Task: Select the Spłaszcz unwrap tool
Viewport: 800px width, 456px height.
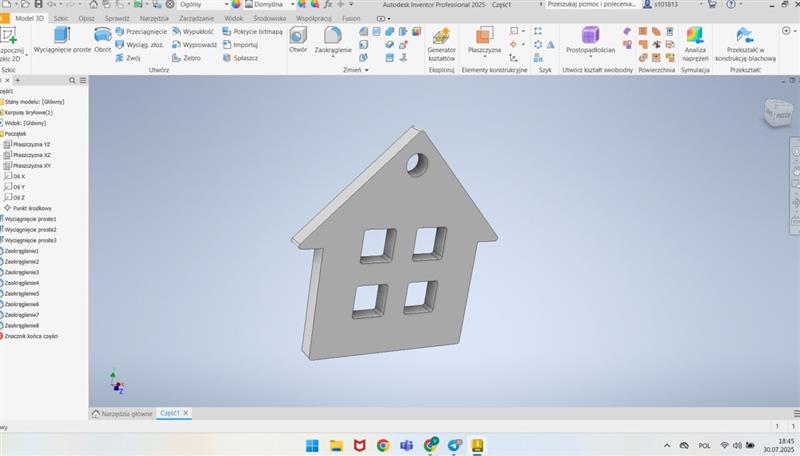Action: click(240, 58)
